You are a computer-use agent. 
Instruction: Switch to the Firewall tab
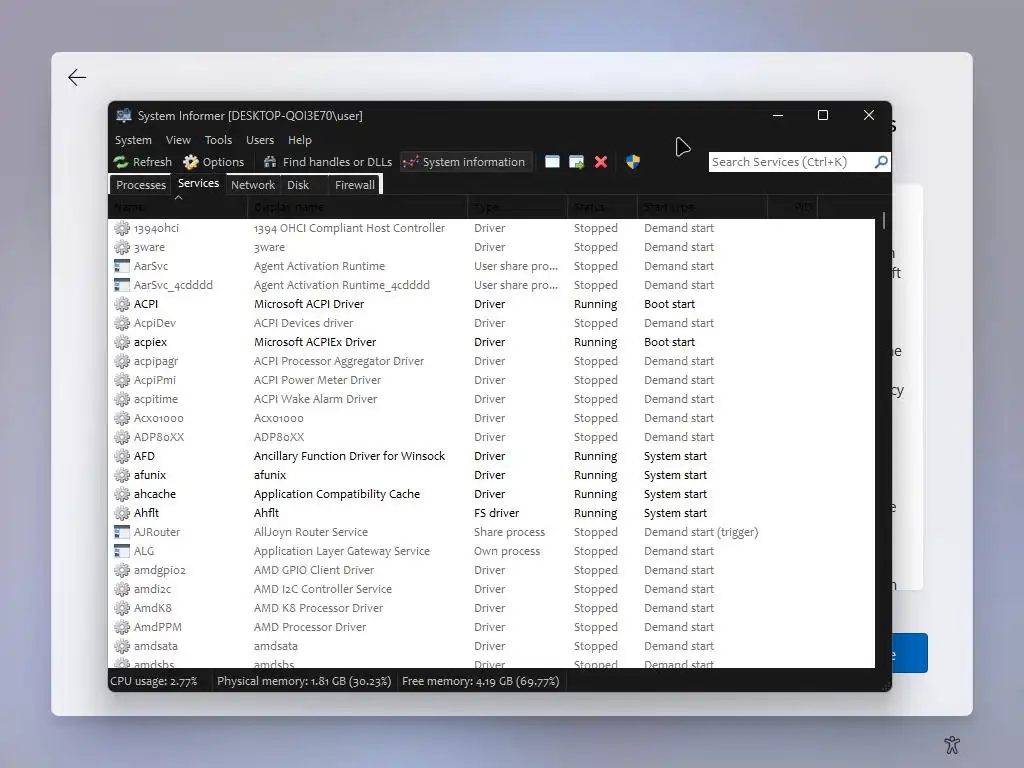(355, 185)
